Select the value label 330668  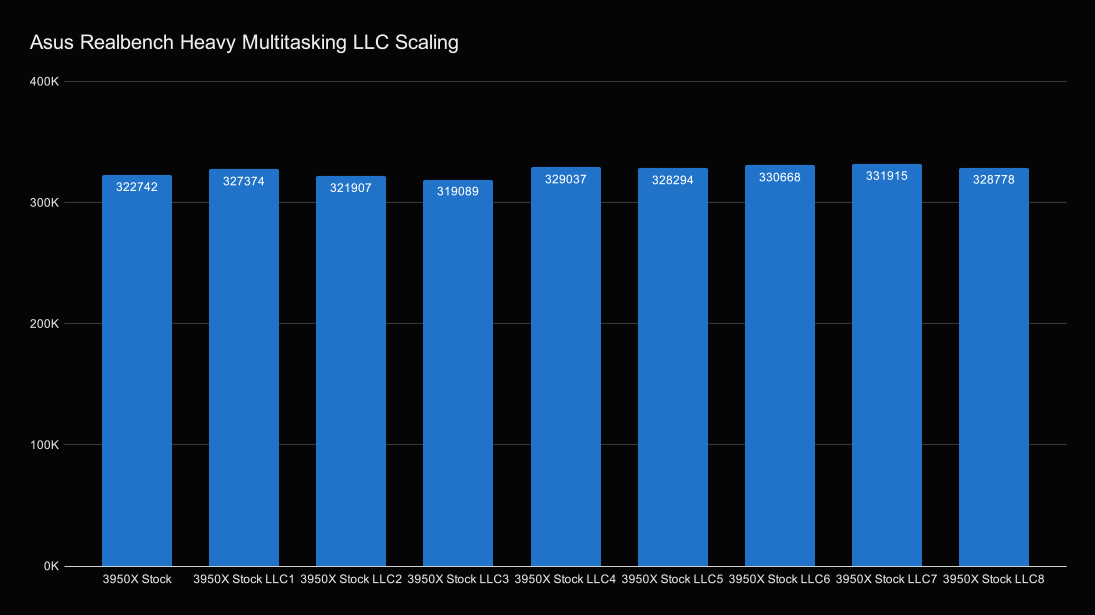[779, 177]
